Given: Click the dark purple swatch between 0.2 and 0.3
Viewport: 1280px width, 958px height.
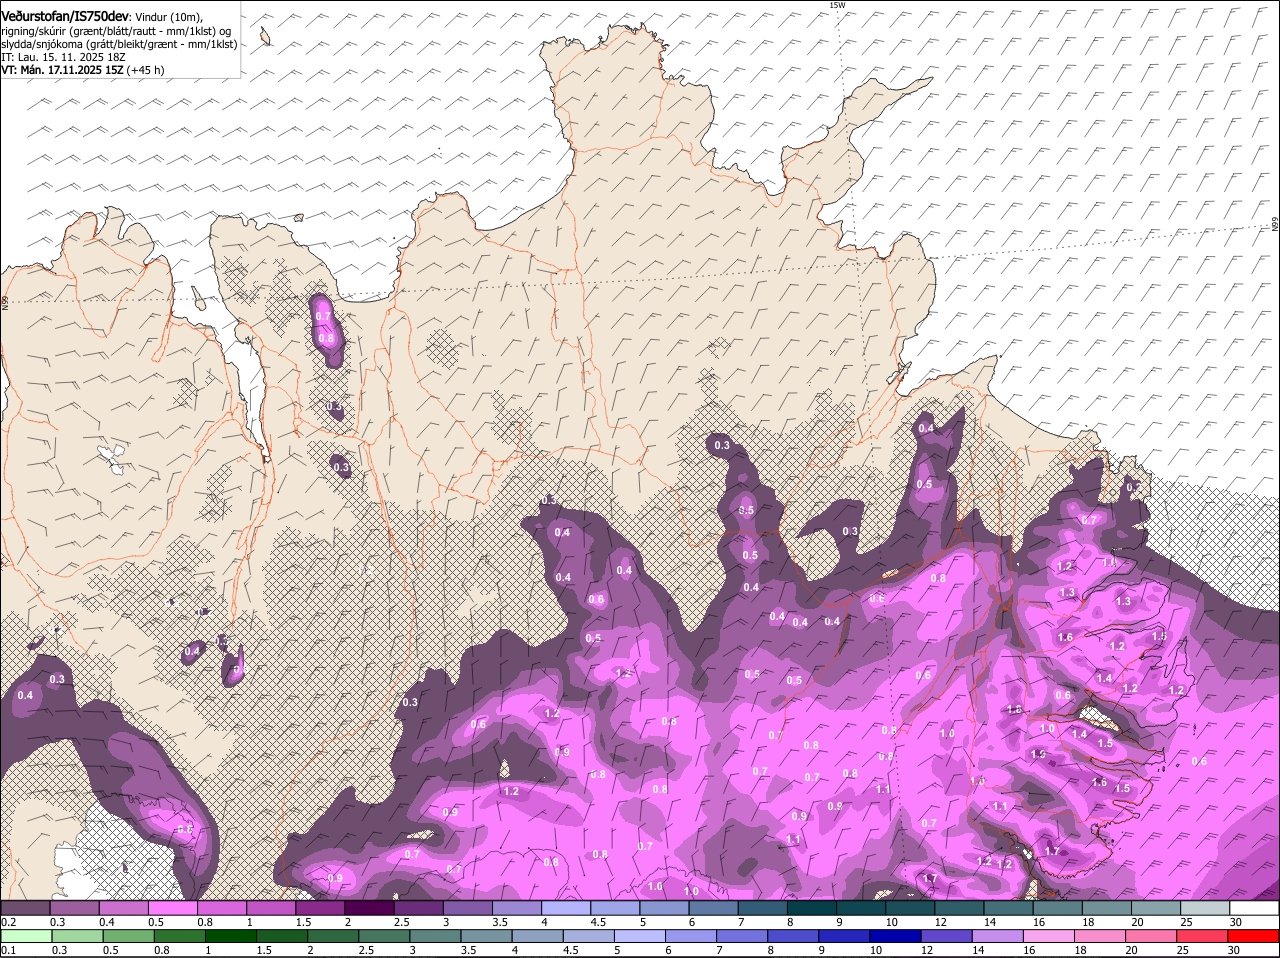Looking at the screenshot, I should [26, 908].
